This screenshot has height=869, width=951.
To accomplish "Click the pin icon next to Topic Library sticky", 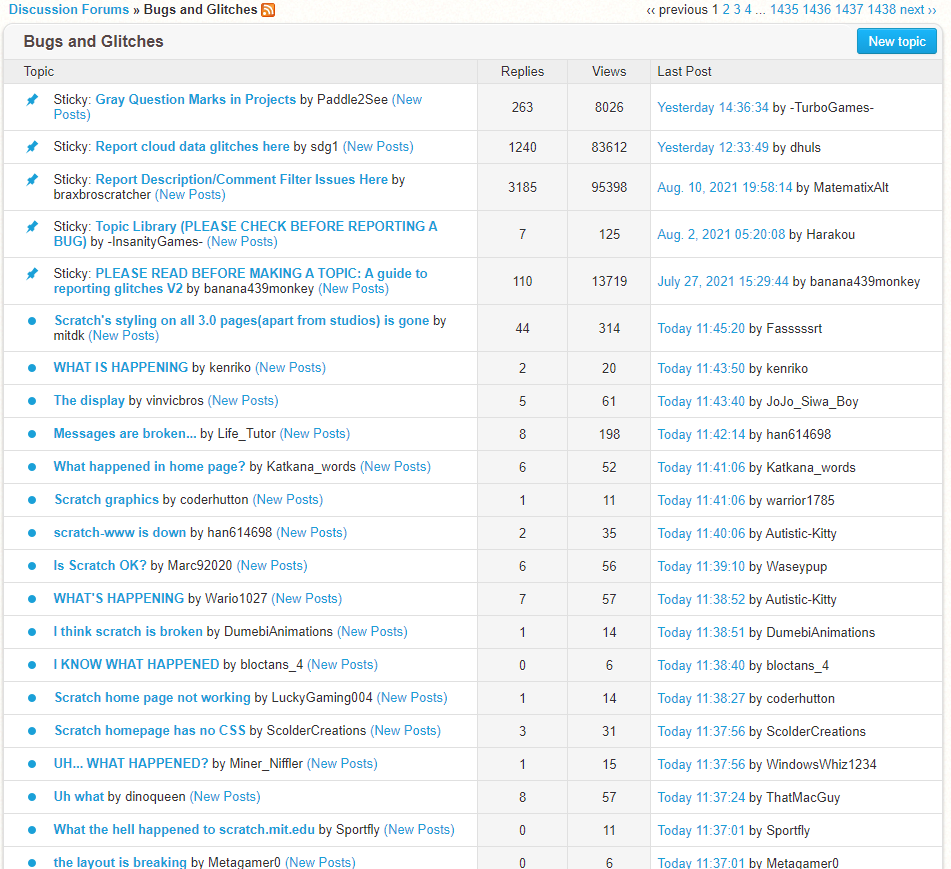I will pyautogui.click(x=32, y=226).
